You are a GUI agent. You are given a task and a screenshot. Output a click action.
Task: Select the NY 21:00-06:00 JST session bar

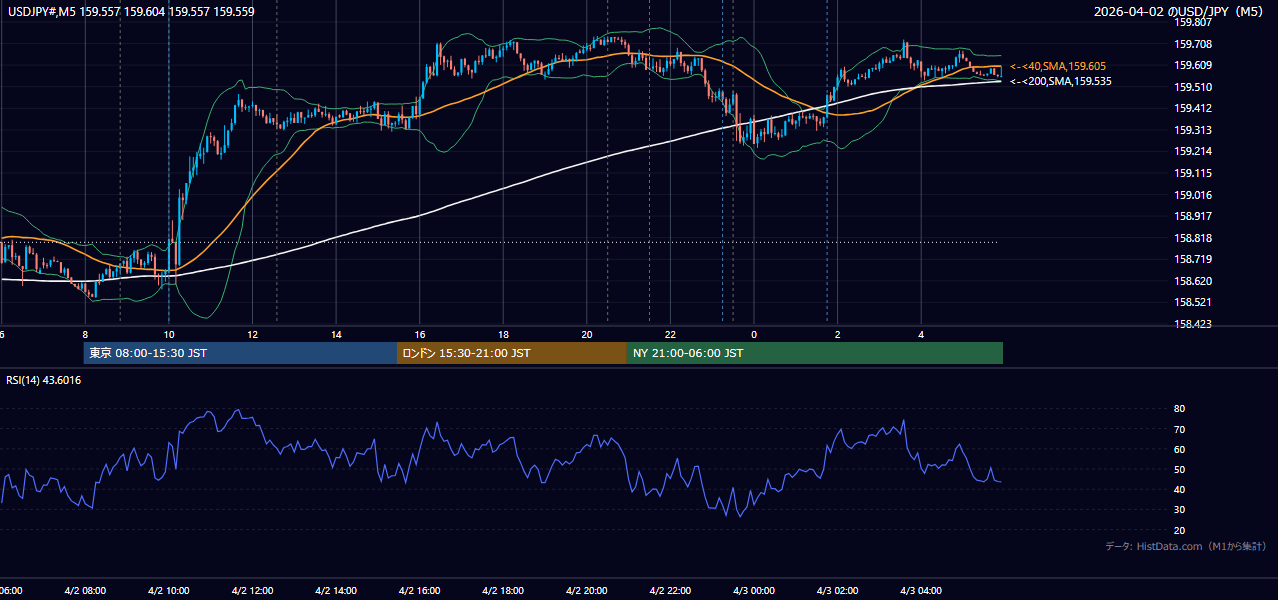[x=815, y=353]
